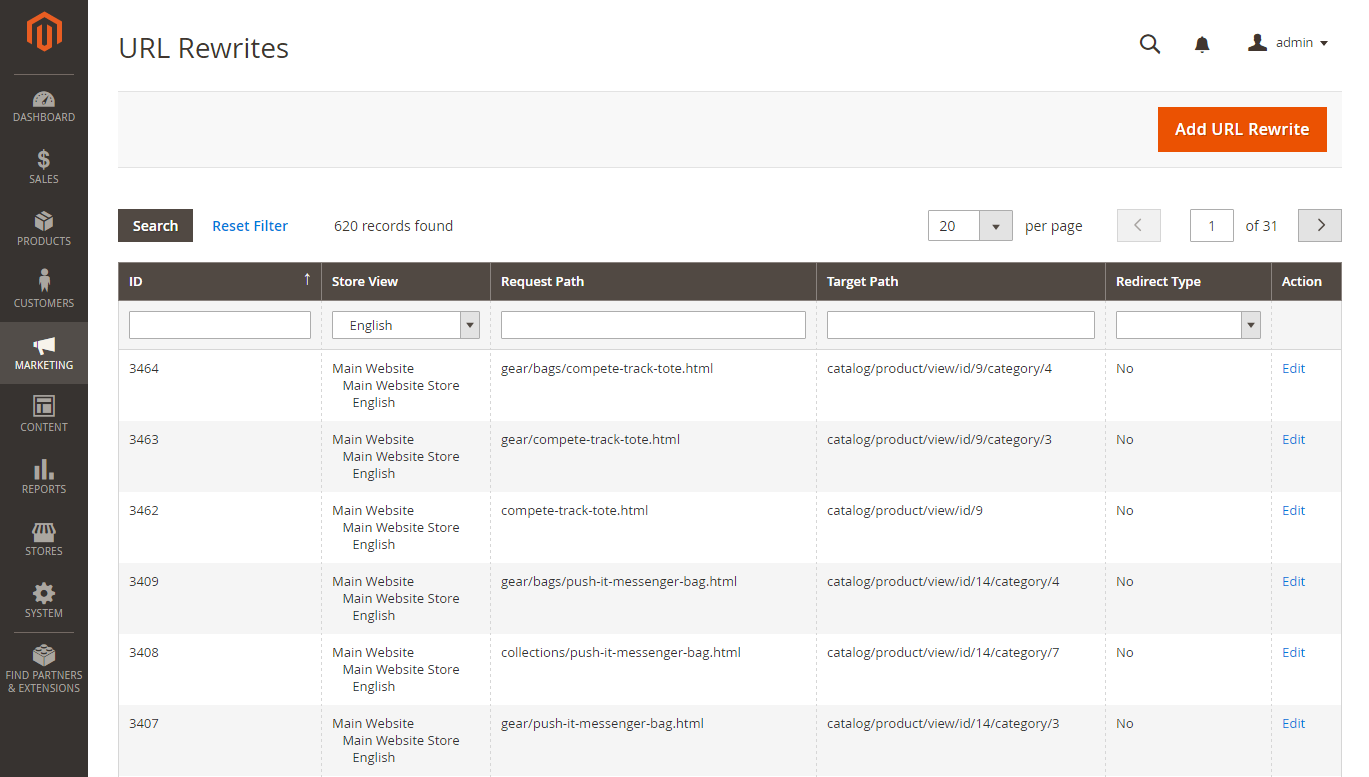Viewport: 1369px width, 777px height.
Task: Focus the Target Path filter input
Action: 961,325
